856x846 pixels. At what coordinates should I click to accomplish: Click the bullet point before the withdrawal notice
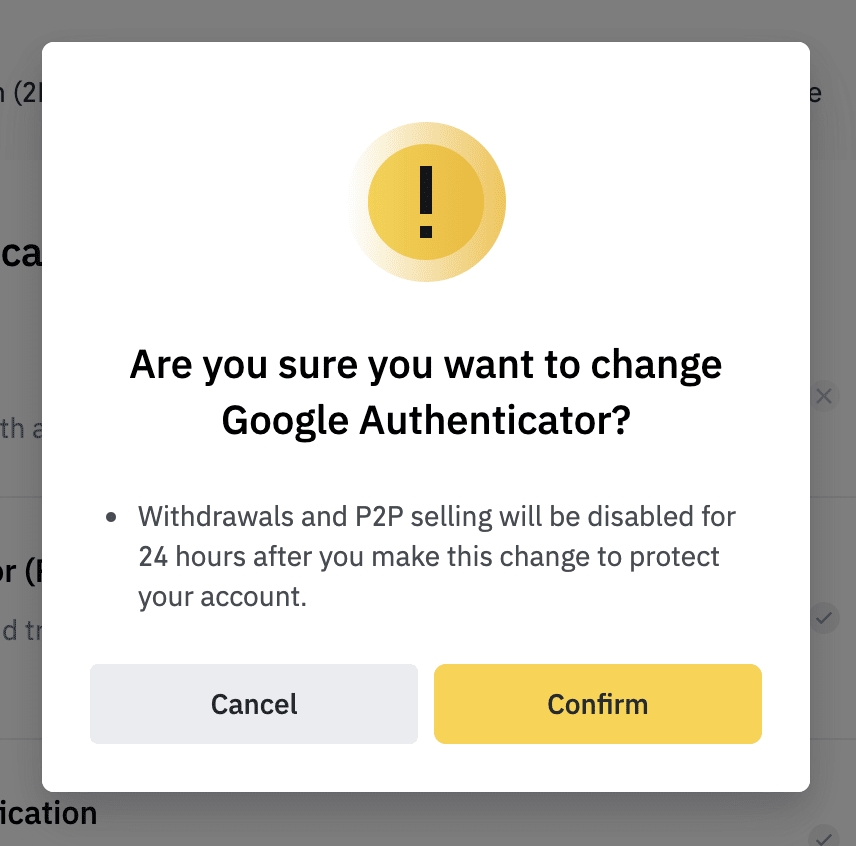pos(112,518)
